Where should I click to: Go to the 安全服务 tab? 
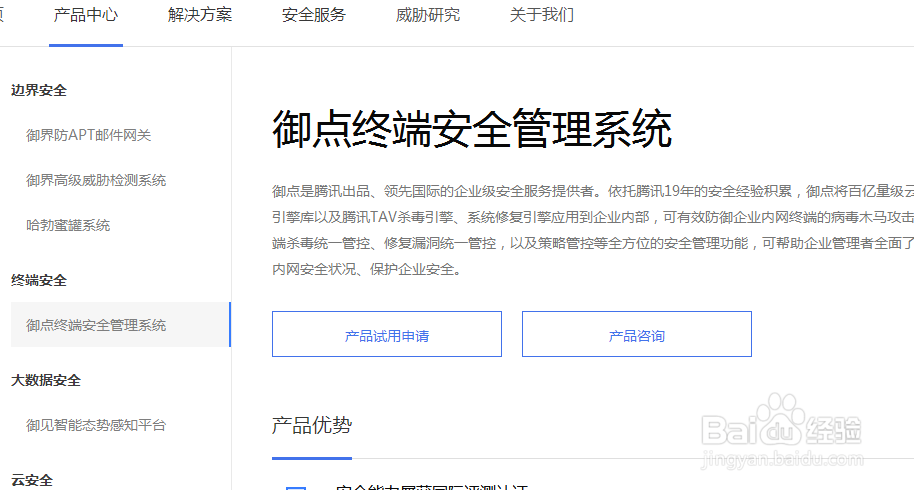[314, 15]
